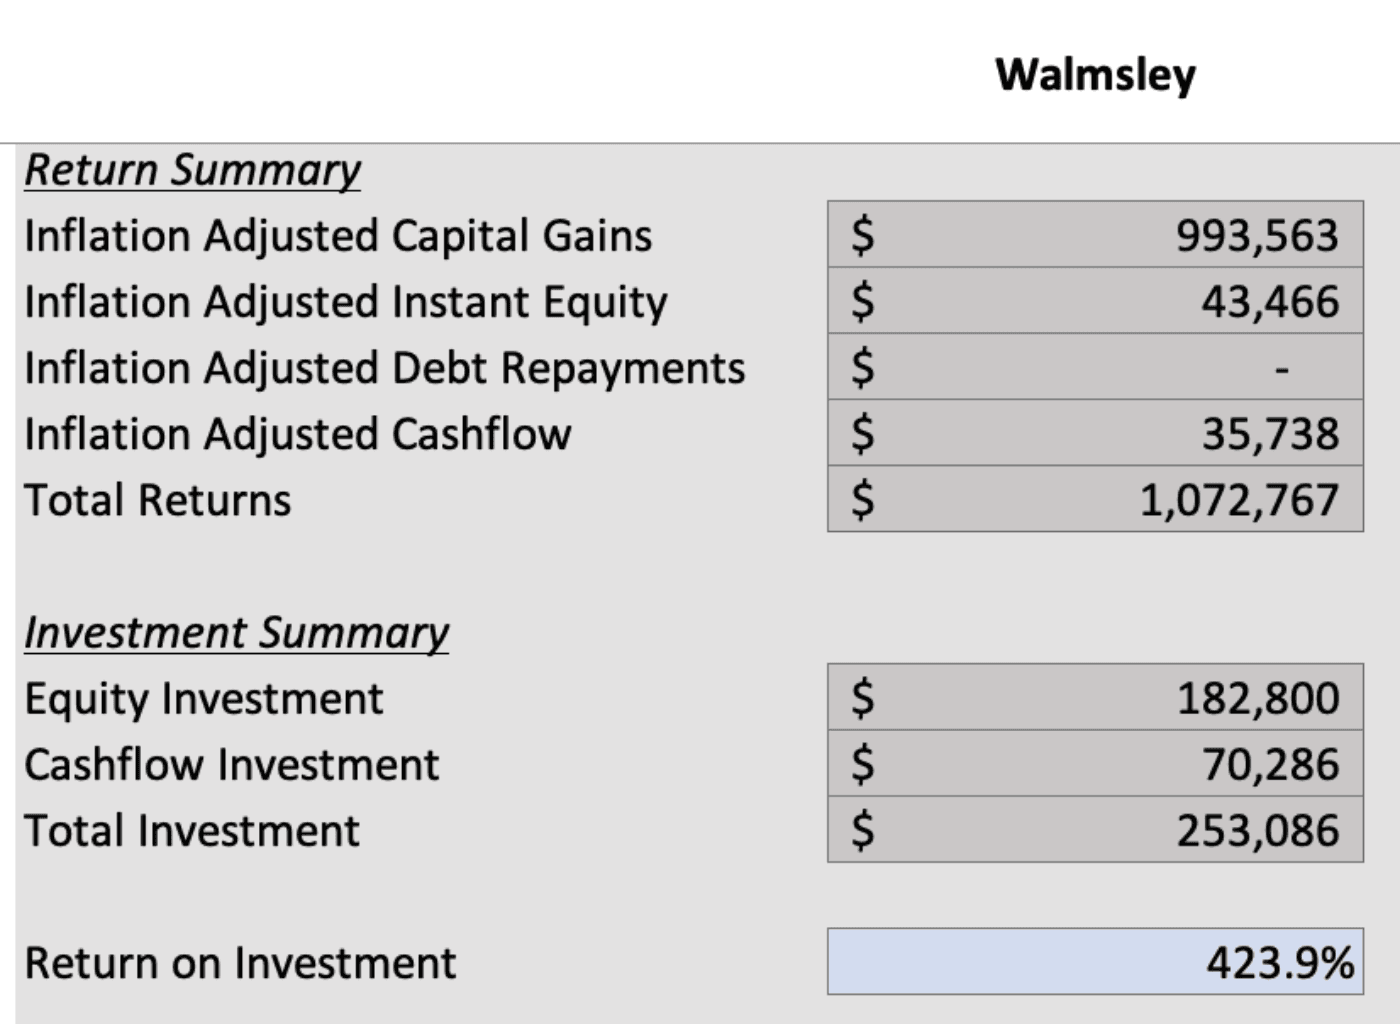The image size is (1400, 1024).
Task: Click the blue 423.9% return cell
Action: (x=1095, y=962)
